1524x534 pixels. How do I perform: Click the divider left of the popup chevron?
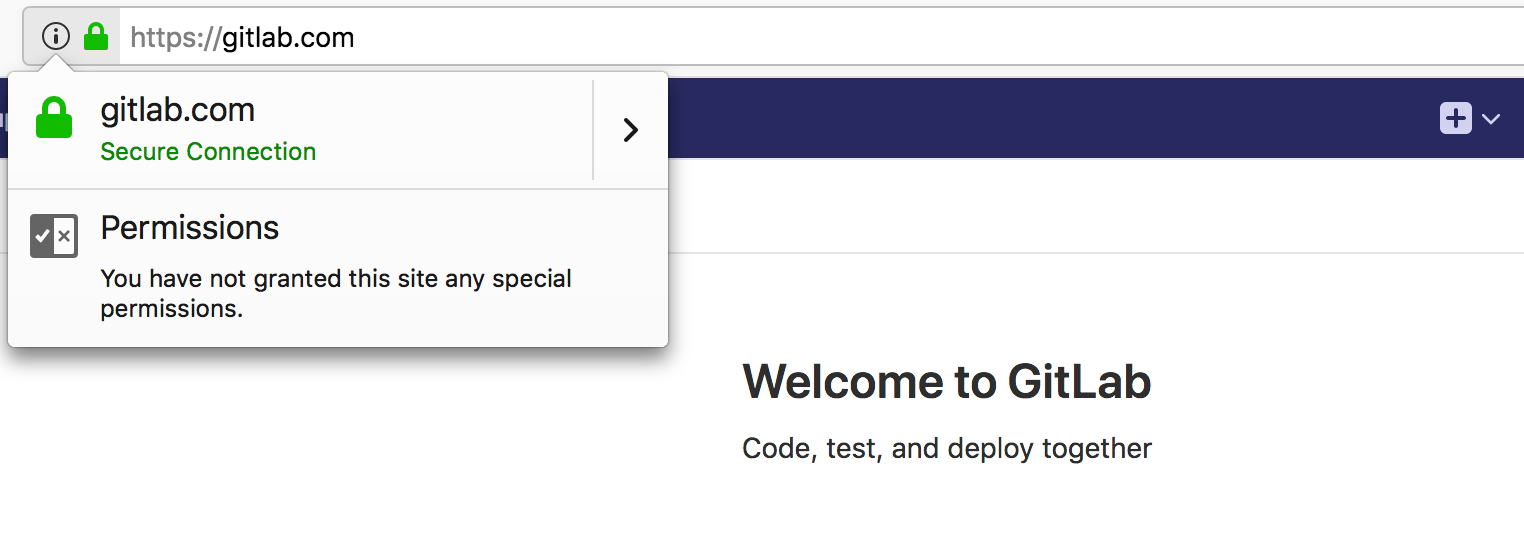(593, 130)
